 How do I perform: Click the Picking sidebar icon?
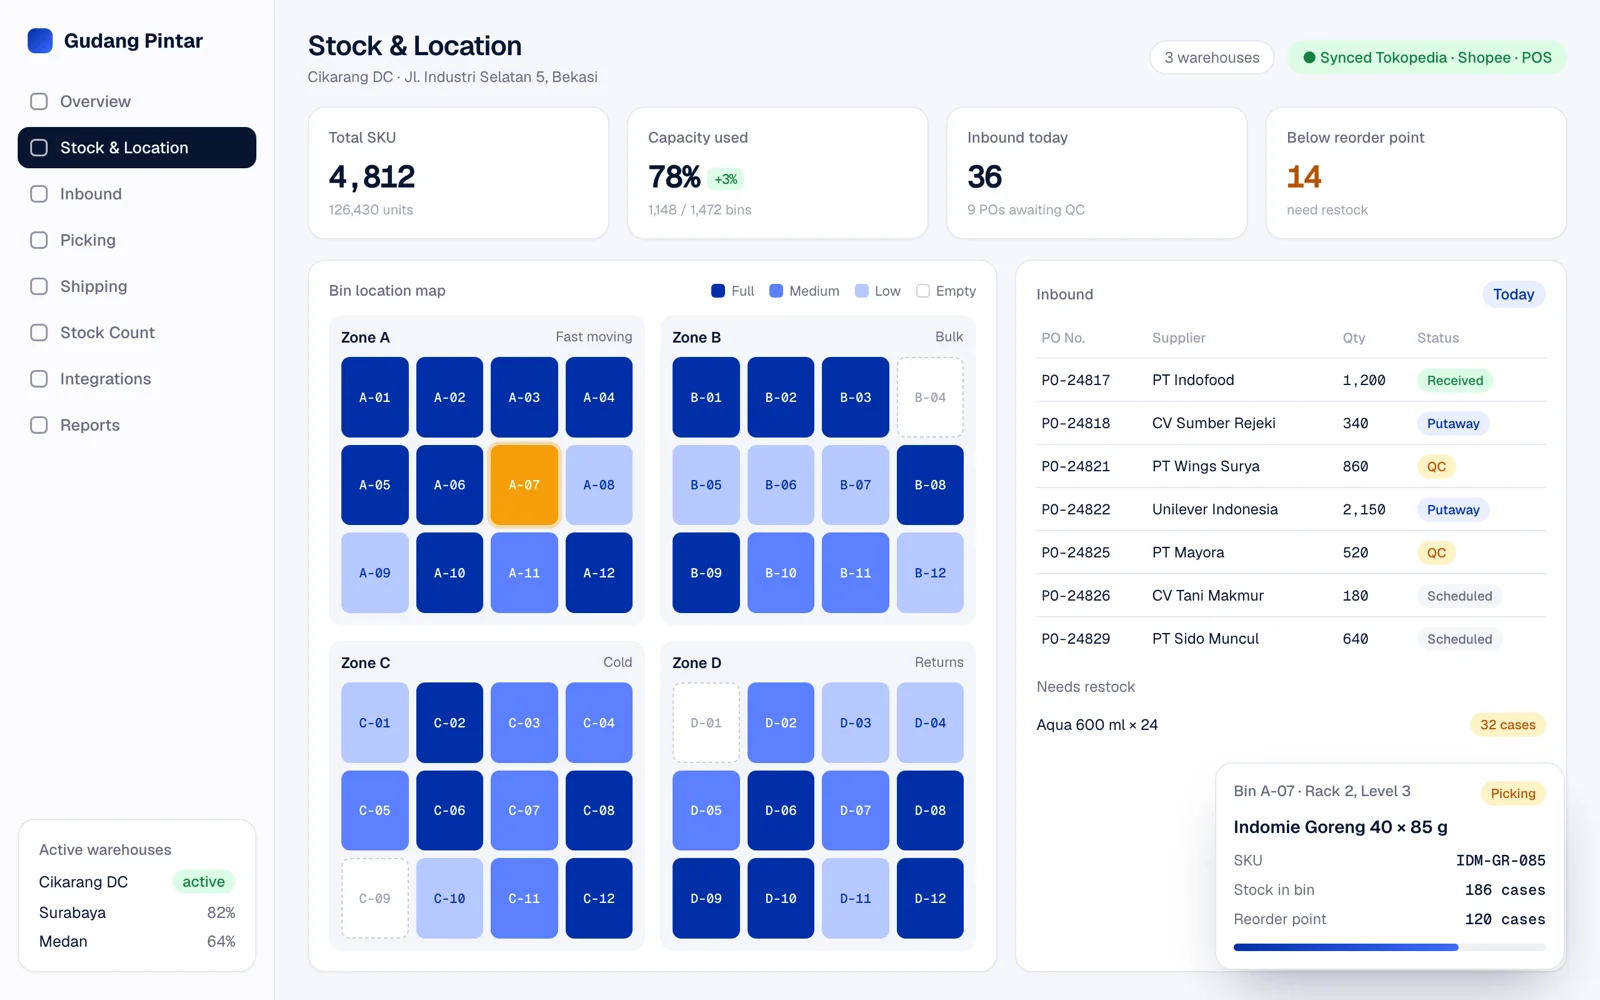39,240
